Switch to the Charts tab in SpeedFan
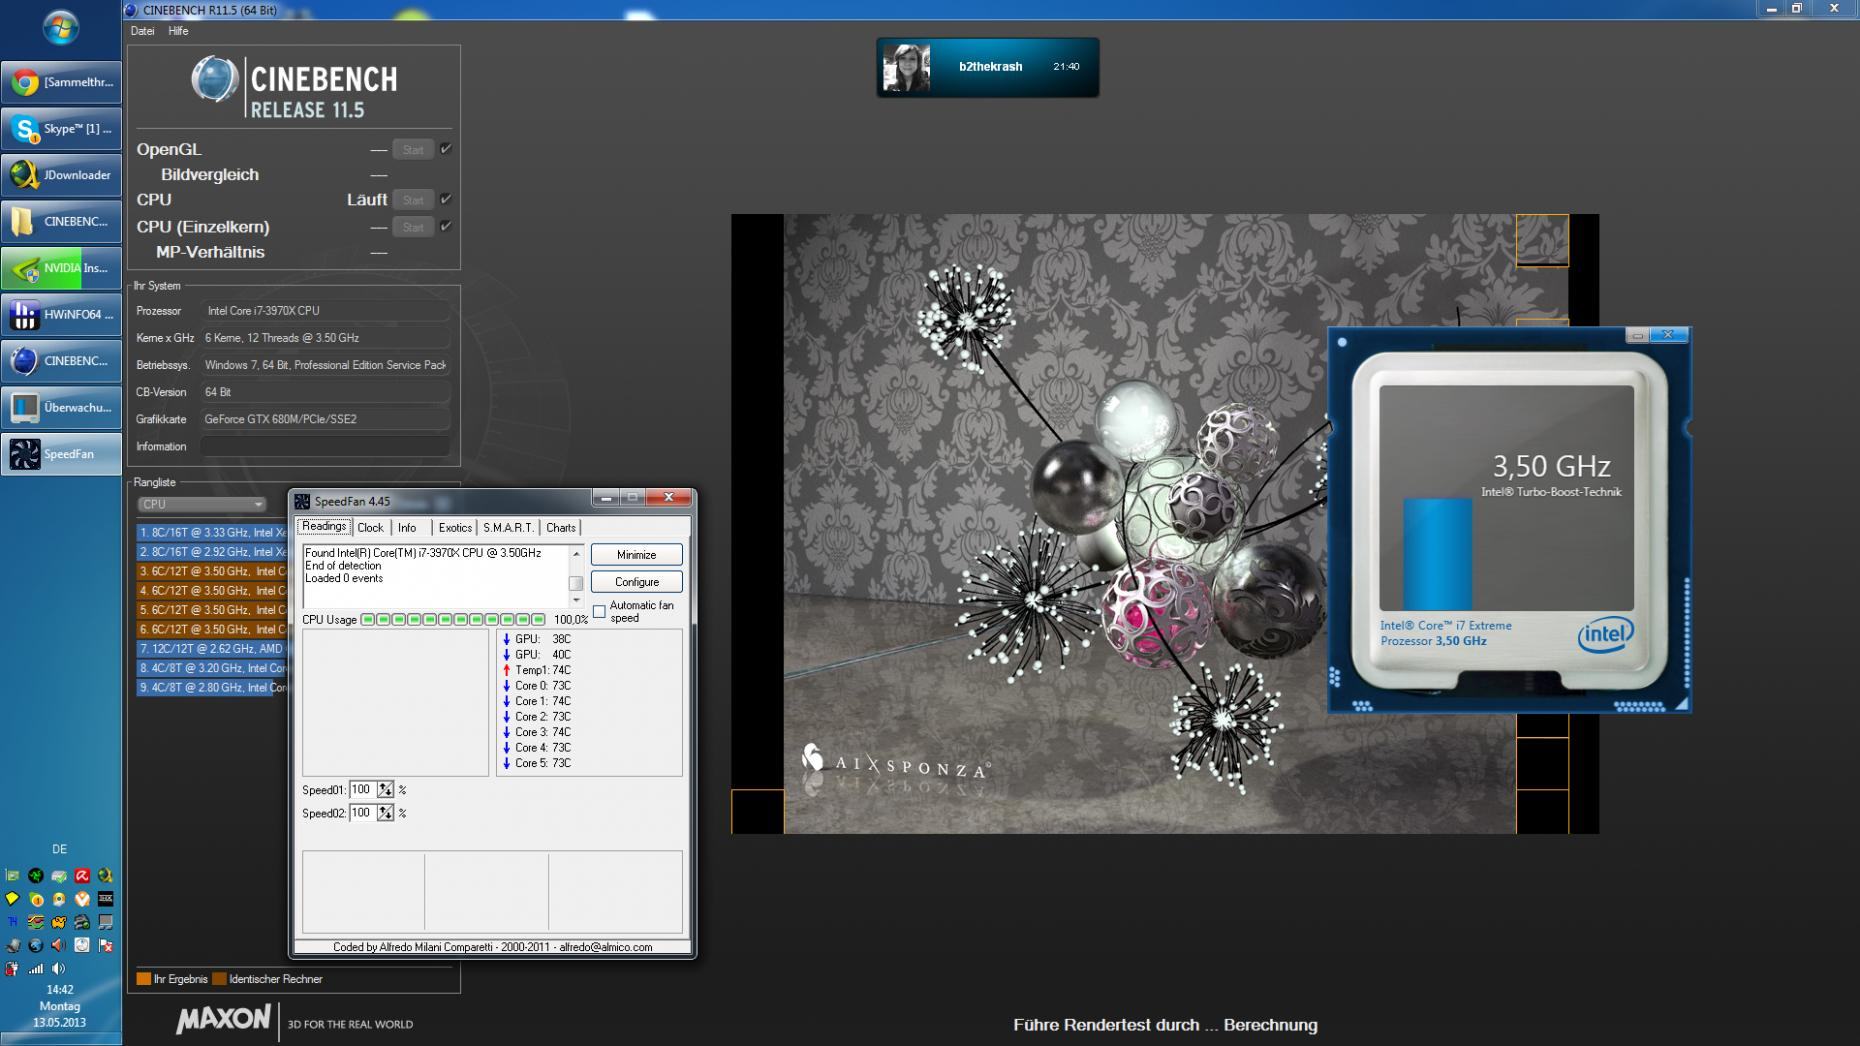 coord(561,528)
